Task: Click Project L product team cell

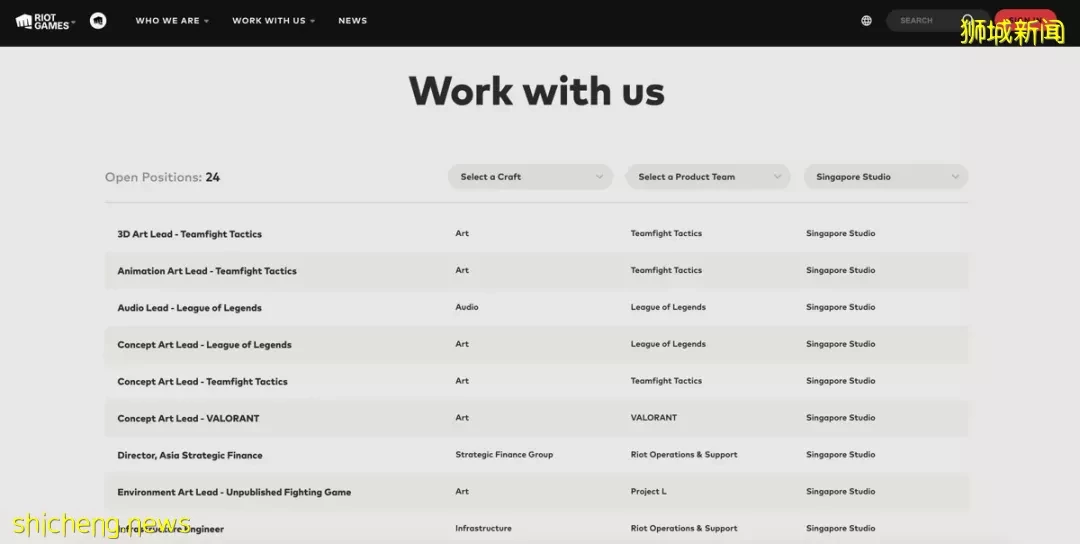Action: [x=648, y=492]
